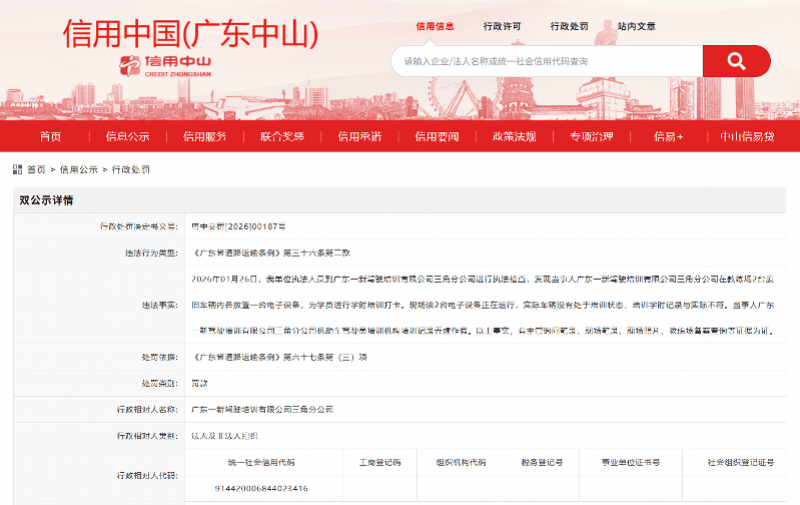
Task: Click the 行政相对人类别 label
Action: point(147,436)
